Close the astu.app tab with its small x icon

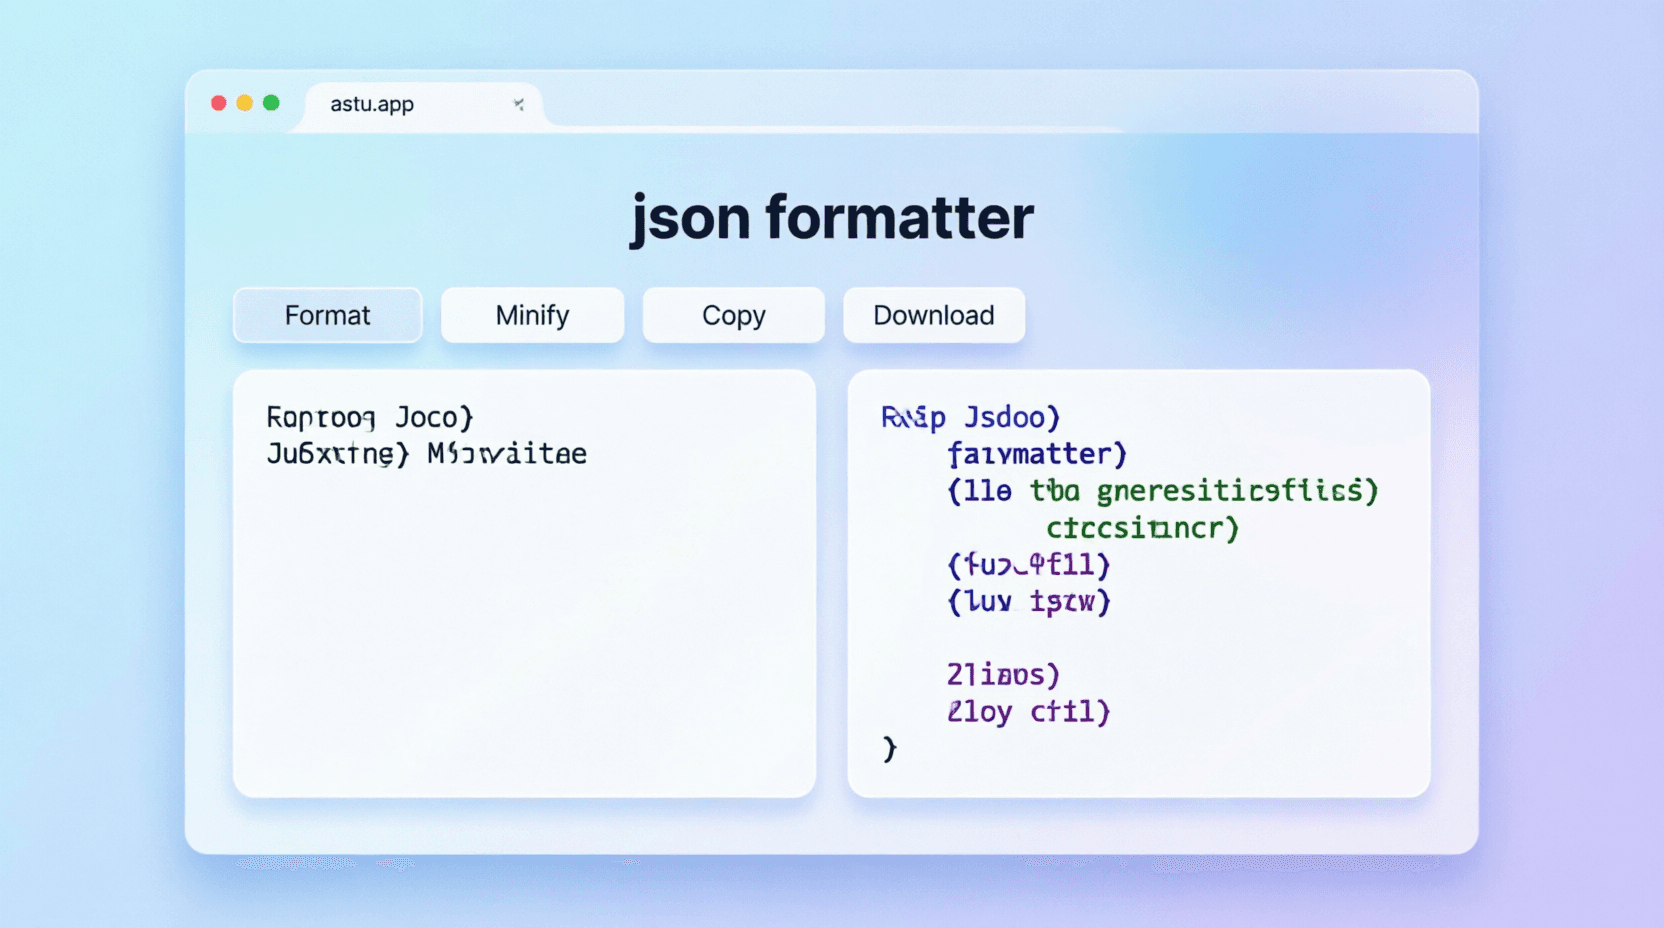point(519,103)
